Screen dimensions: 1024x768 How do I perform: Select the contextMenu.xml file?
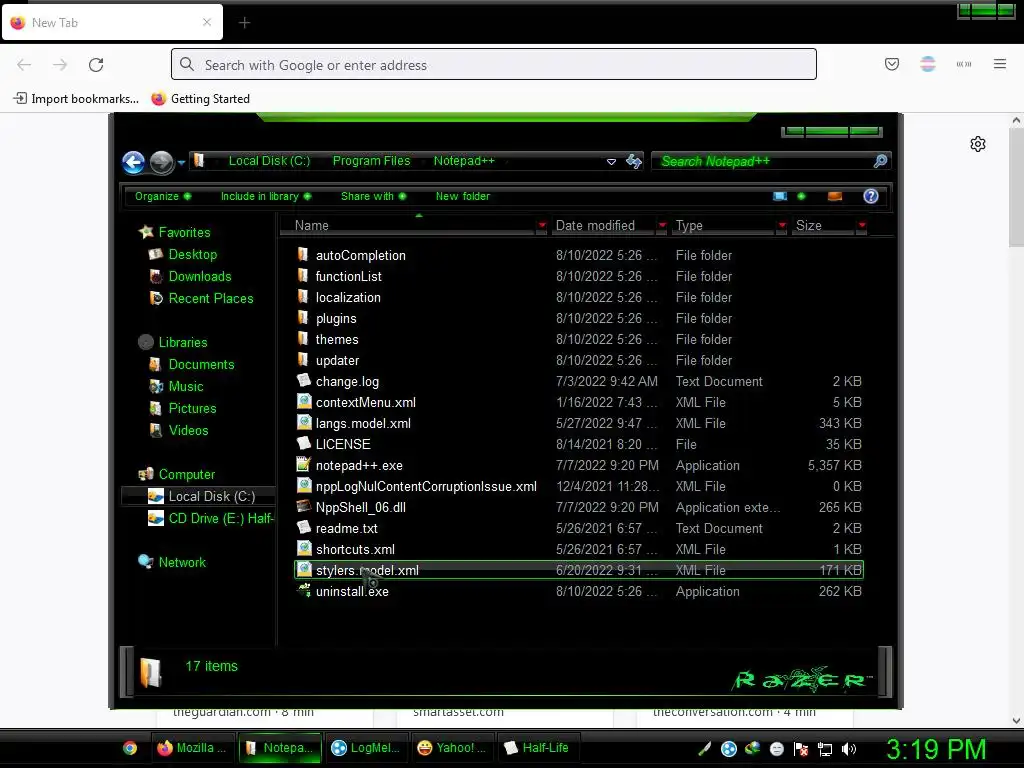pos(366,402)
